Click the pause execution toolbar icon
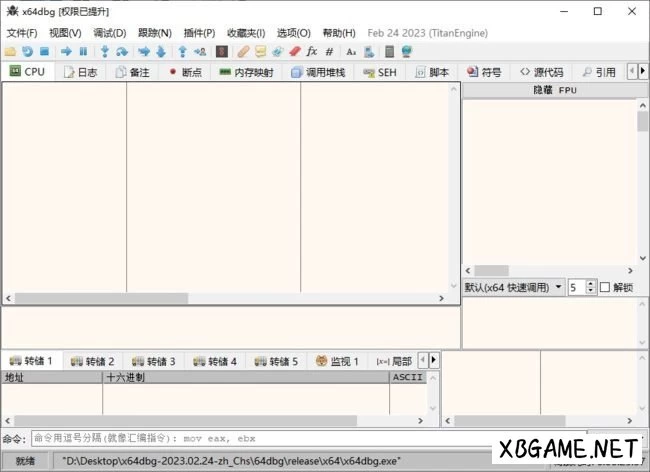The image size is (650, 472). tap(83, 51)
